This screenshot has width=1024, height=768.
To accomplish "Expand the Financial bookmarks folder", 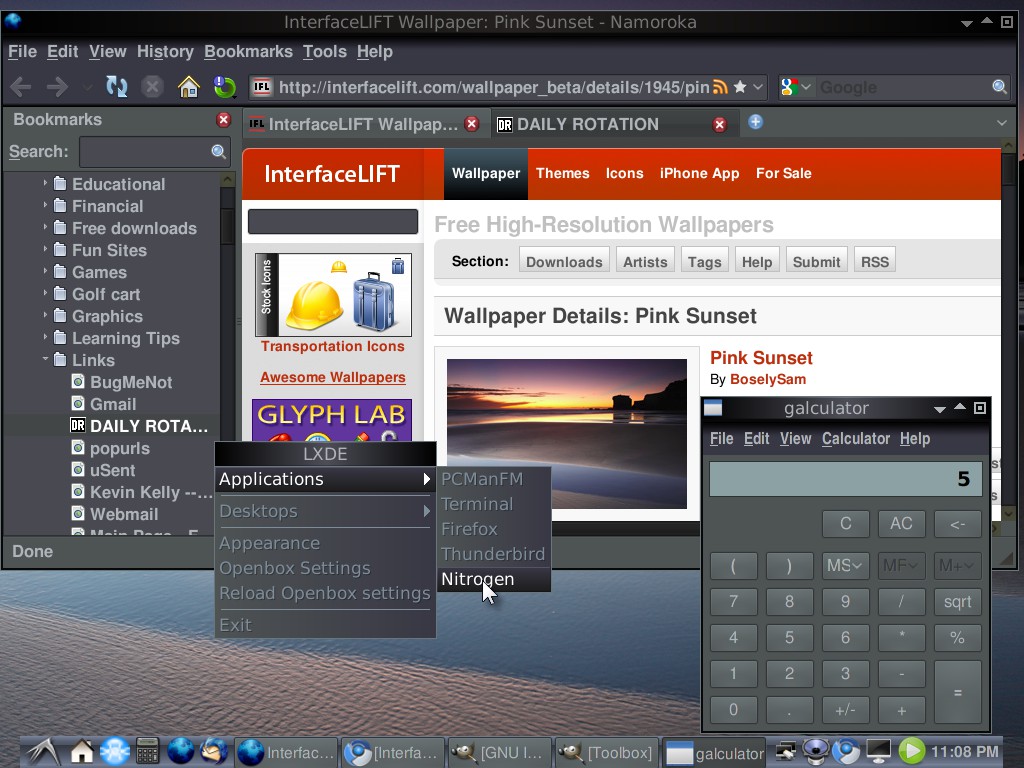I will 45,205.
